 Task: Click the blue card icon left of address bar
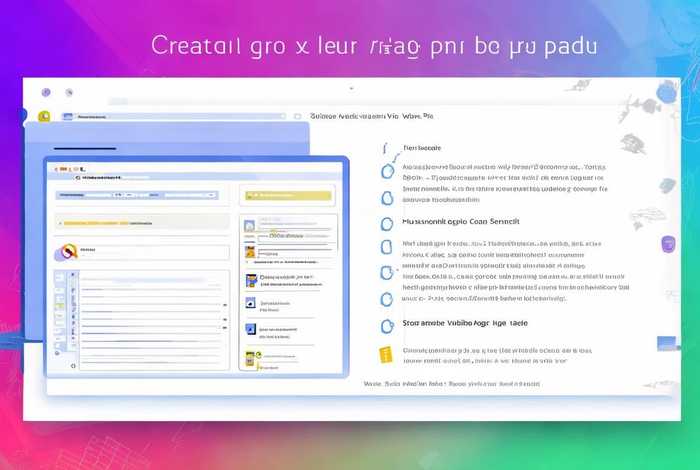[x=67, y=117]
